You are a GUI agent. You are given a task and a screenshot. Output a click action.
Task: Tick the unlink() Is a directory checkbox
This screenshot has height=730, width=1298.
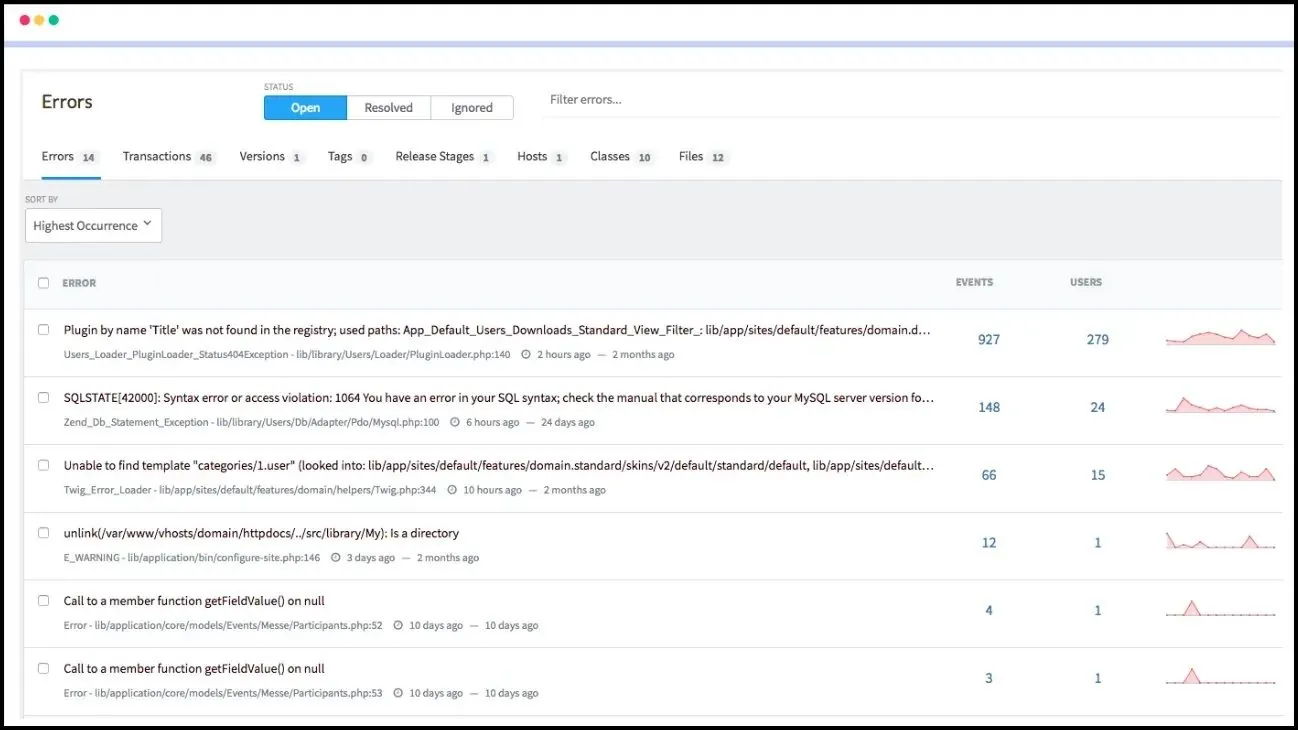point(43,533)
